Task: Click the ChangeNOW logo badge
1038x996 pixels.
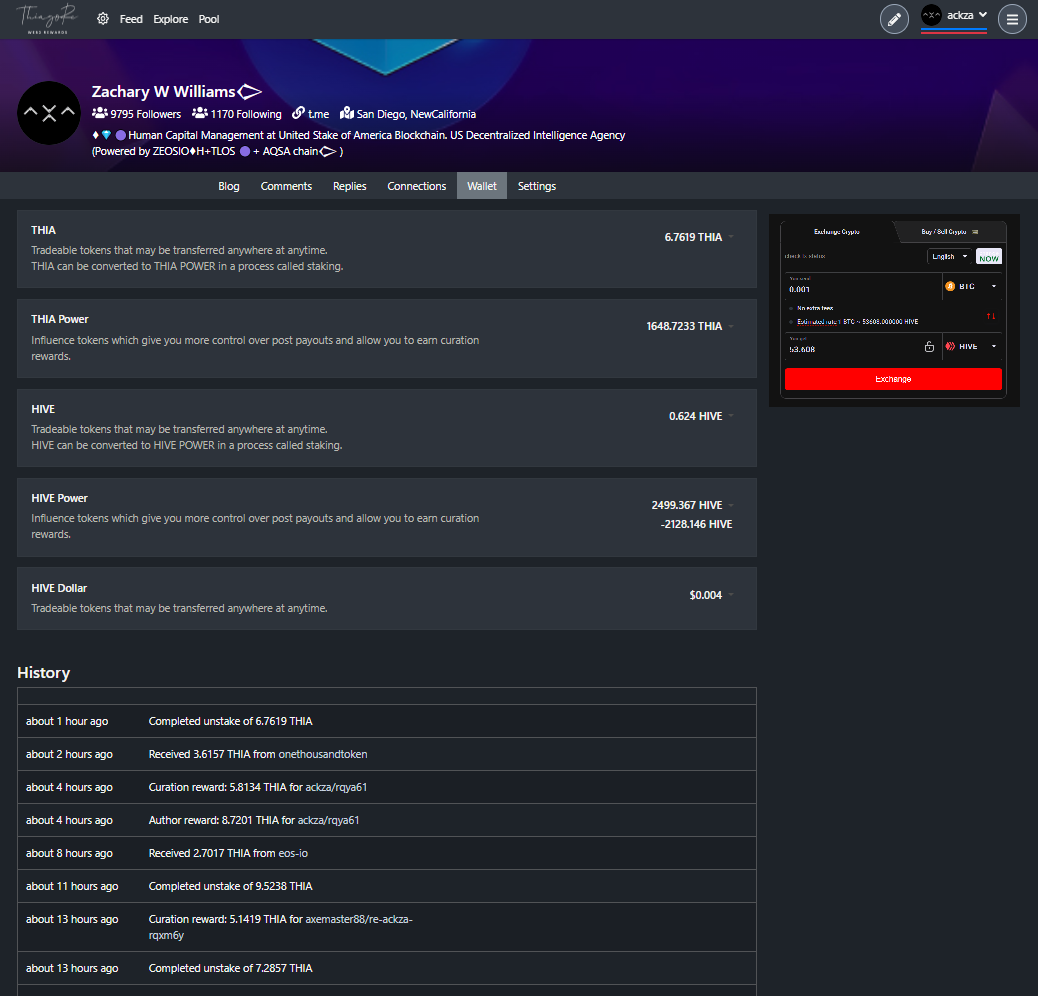Action: [989, 257]
